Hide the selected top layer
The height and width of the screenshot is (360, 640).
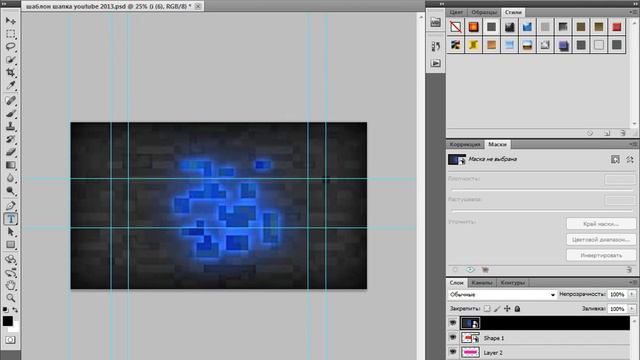point(453,323)
